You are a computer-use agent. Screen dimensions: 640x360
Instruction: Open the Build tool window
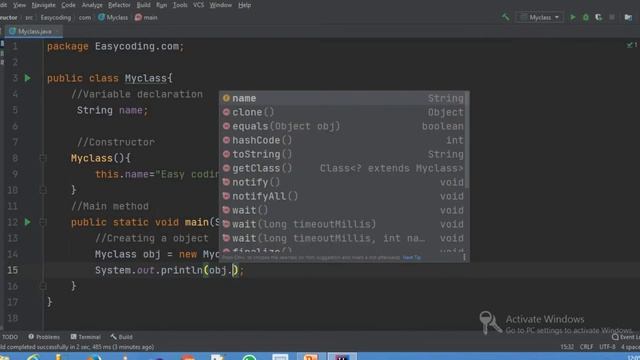[121, 337]
